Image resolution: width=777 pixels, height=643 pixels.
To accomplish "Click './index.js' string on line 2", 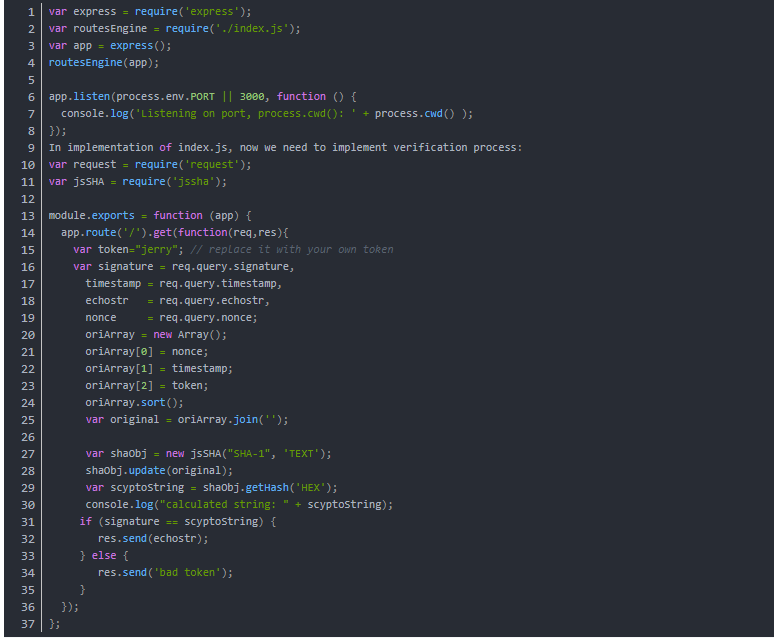I will 252,28.
